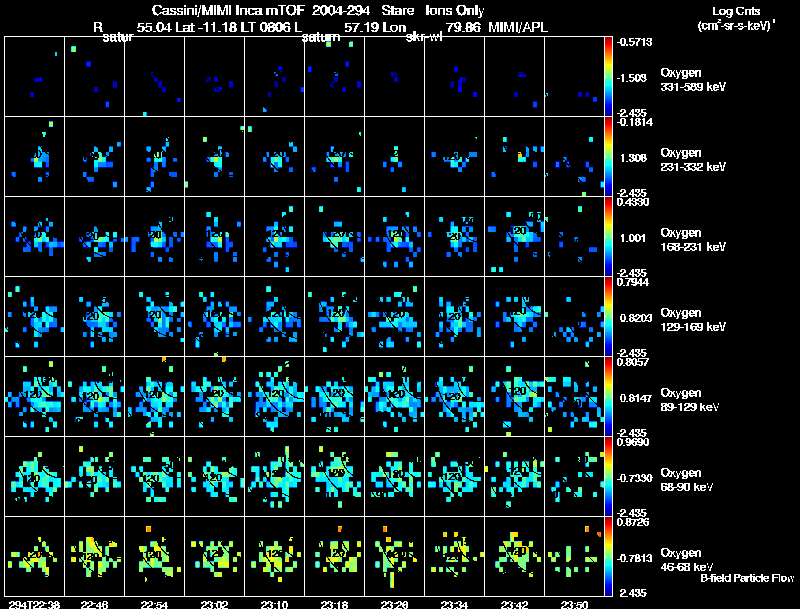Click the color bar beside Oxygen 129-169 keV
The width and height of the screenshot is (800, 609).
click(608, 317)
